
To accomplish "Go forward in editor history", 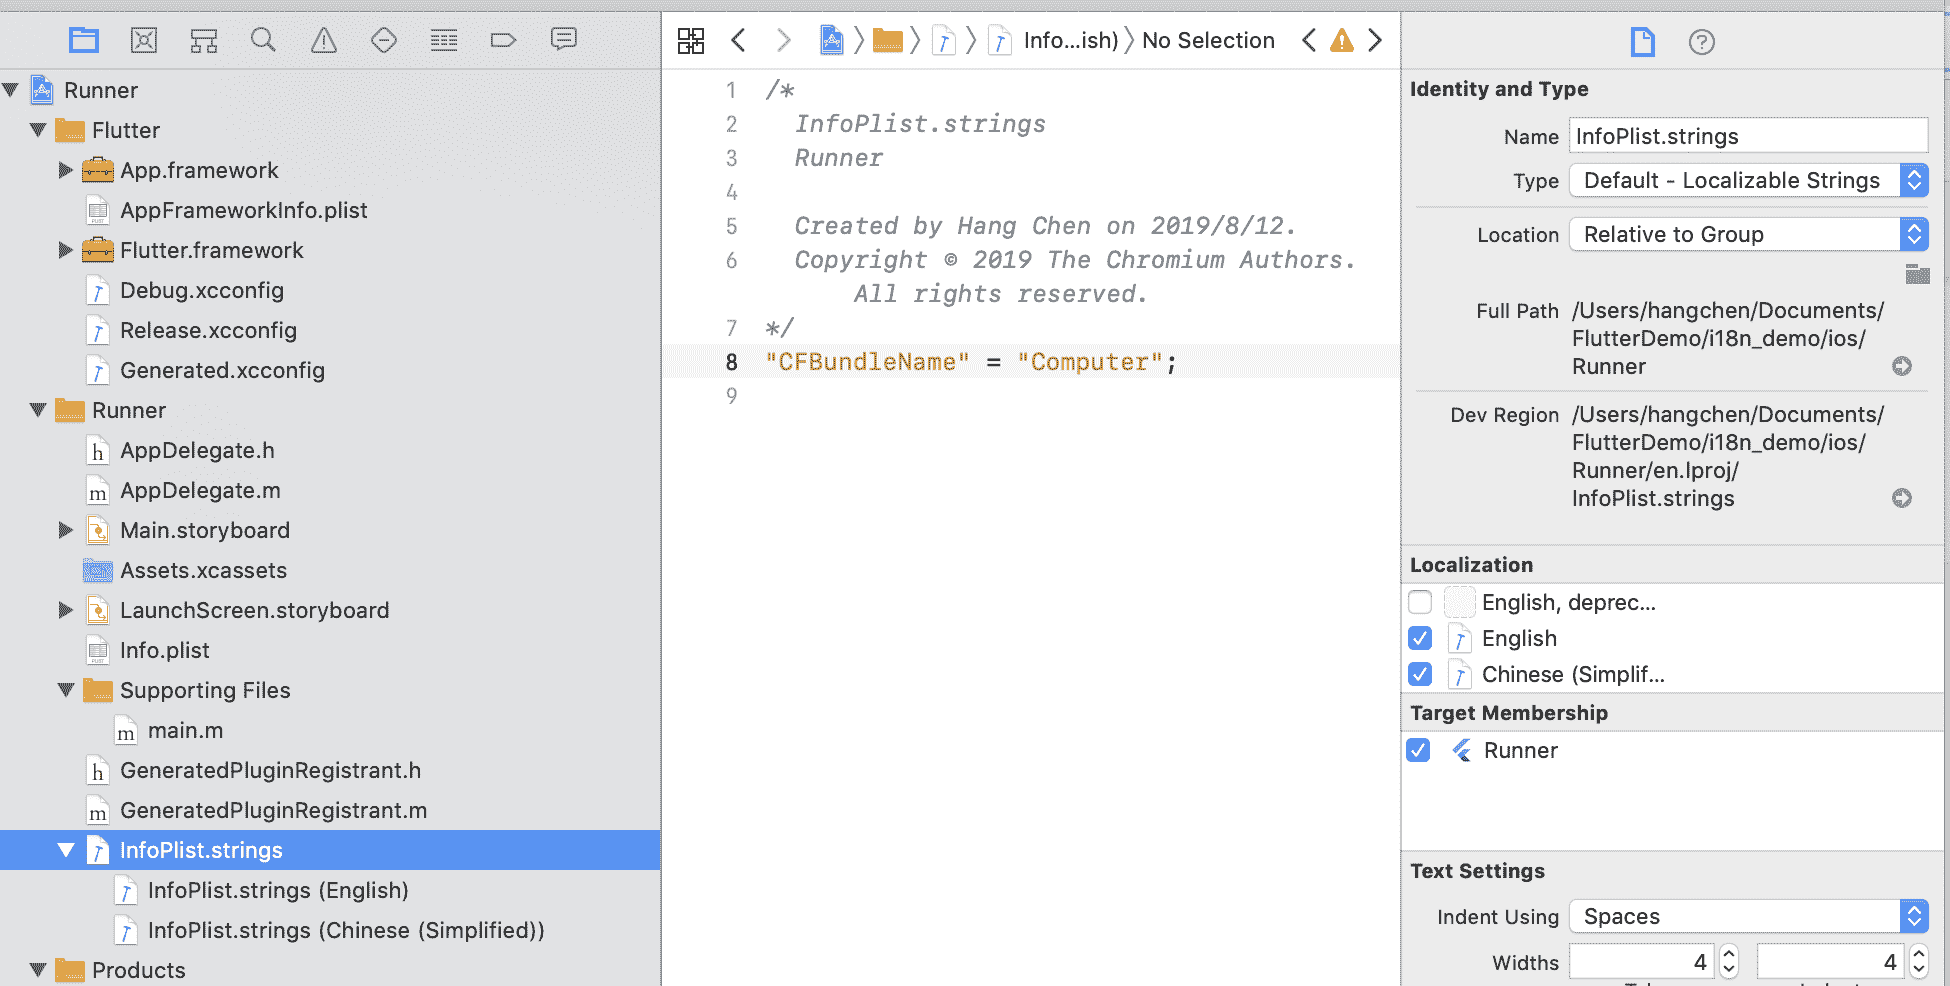I will [784, 40].
